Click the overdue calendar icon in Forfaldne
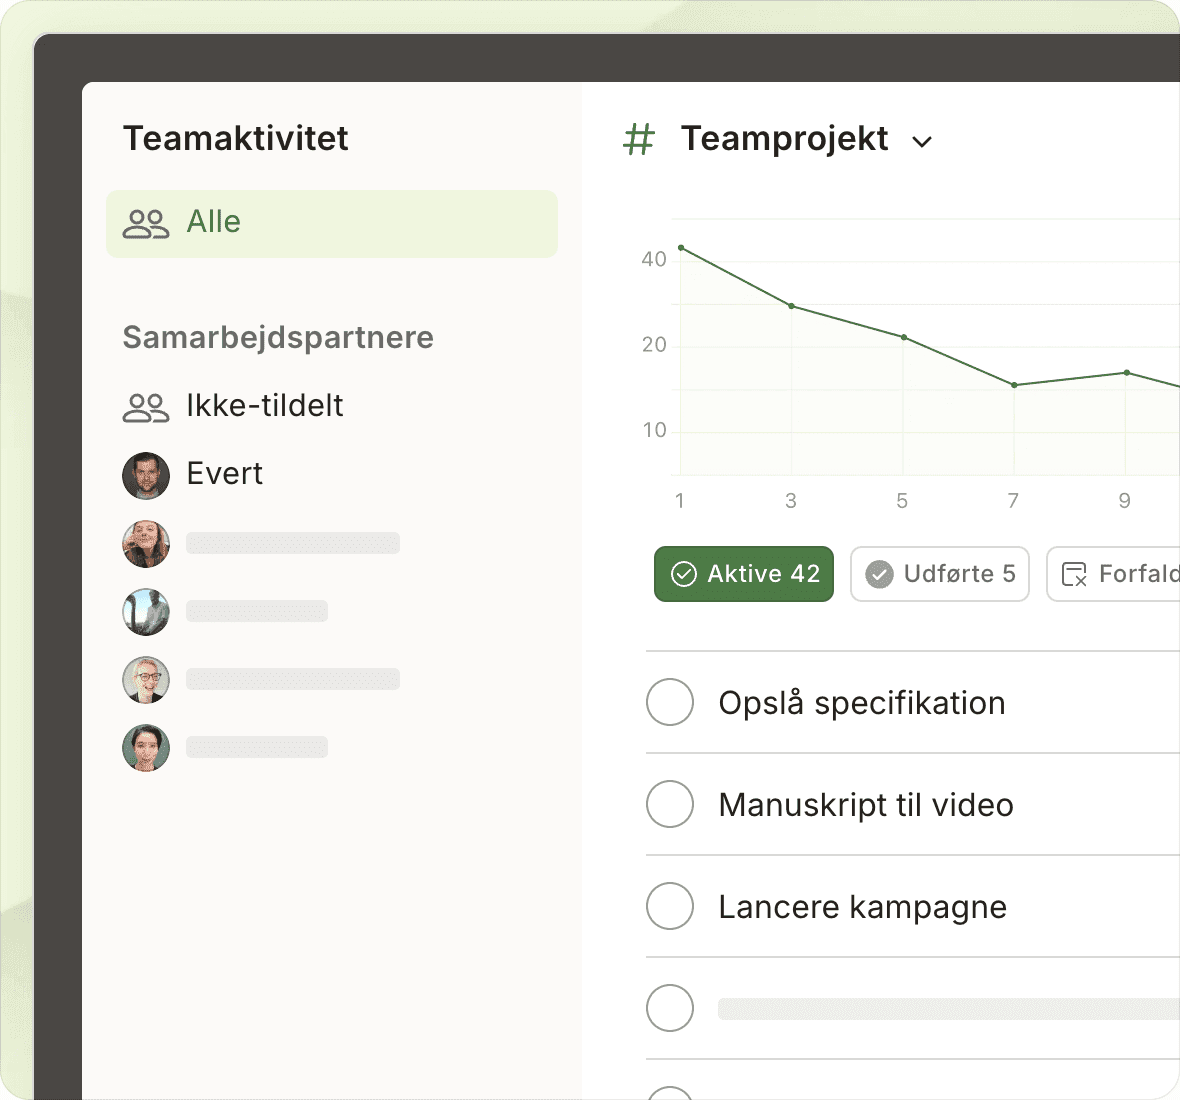The width and height of the screenshot is (1180, 1100). (1074, 574)
